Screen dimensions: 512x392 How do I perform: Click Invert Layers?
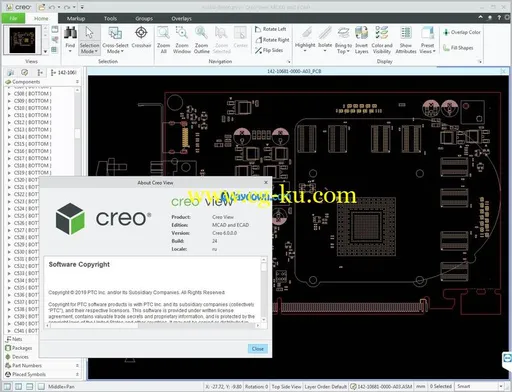coord(361,40)
